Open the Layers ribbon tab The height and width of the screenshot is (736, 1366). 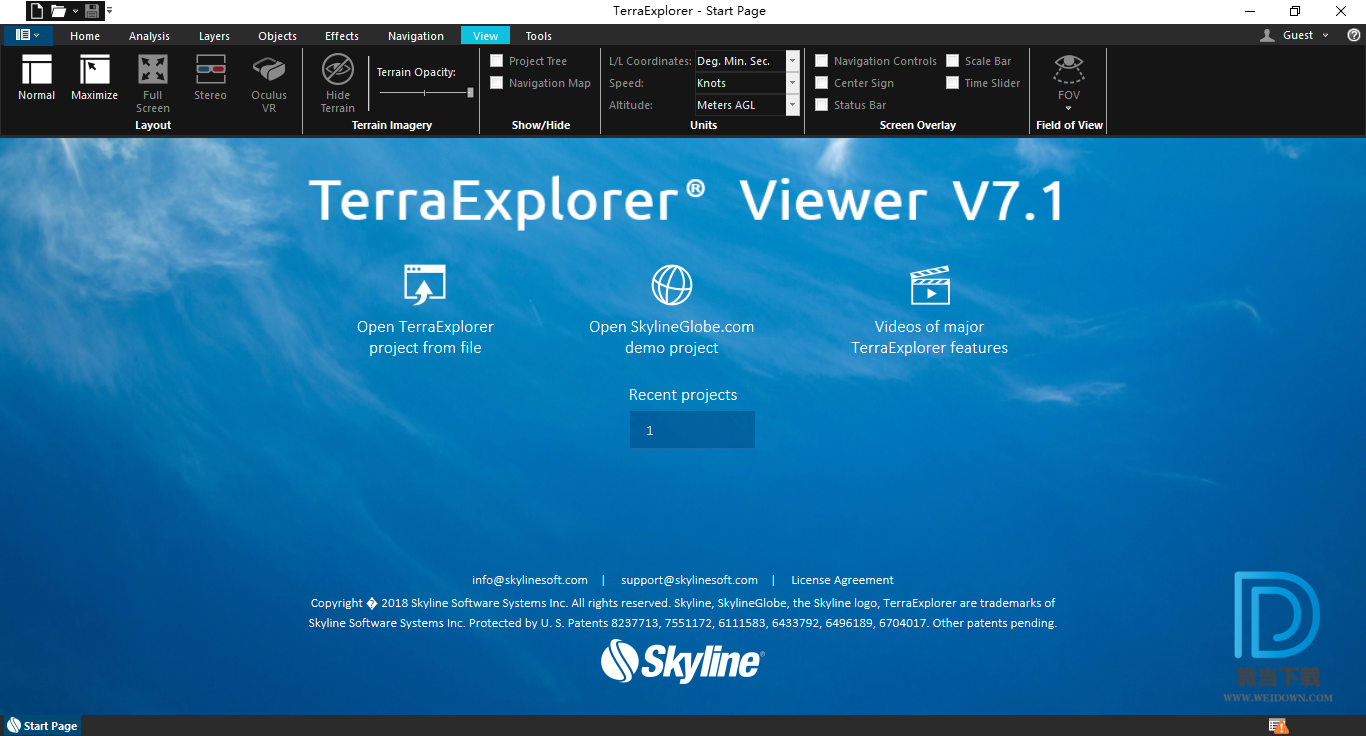[214, 36]
